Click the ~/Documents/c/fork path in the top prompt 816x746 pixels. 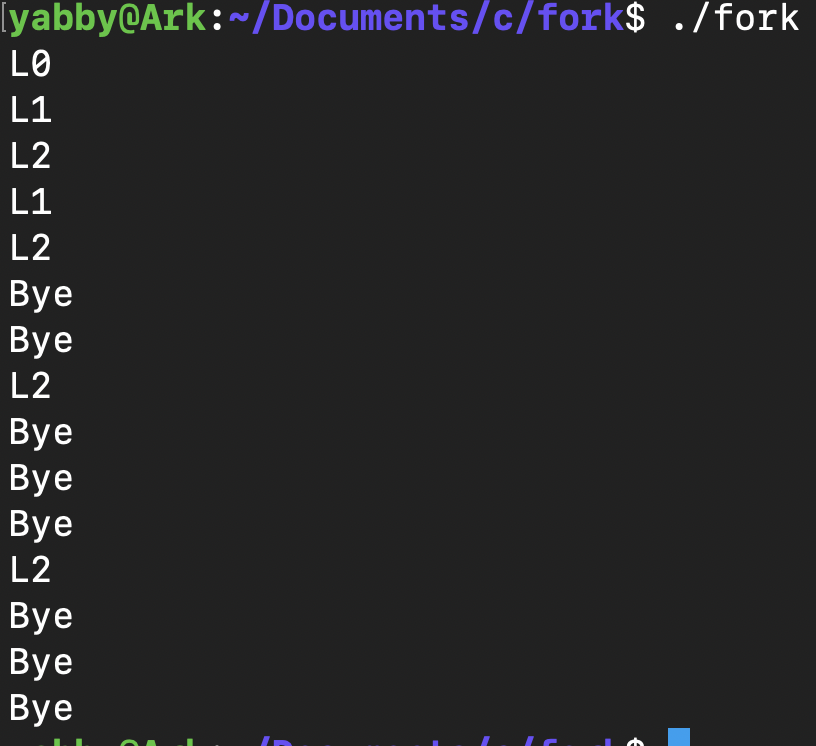point(425,19)
